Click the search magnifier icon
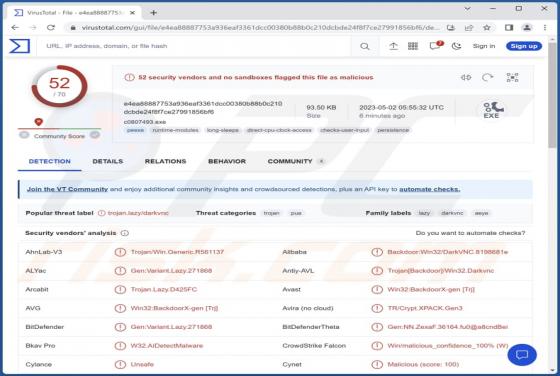 coord(365,46)
